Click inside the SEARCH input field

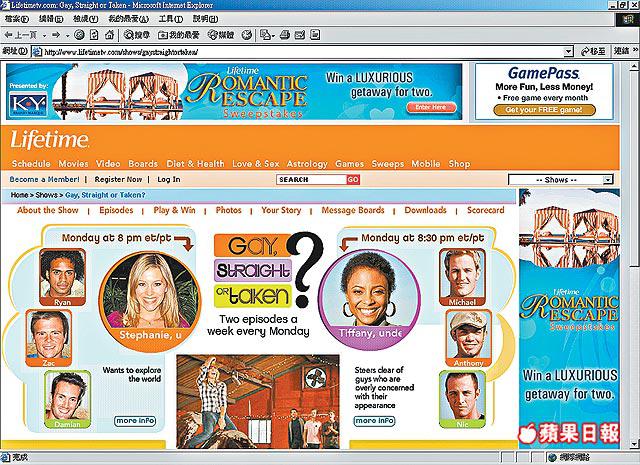(x=312, y=180)
